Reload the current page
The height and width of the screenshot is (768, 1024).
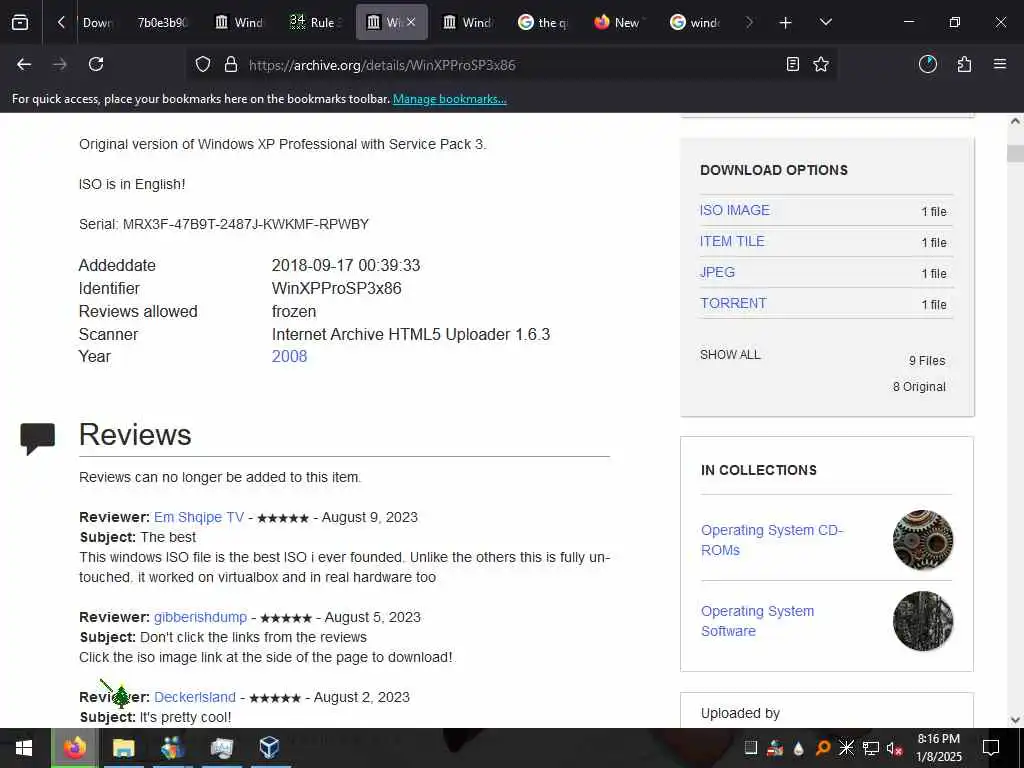pyautogui.click(x=96, y=64)
